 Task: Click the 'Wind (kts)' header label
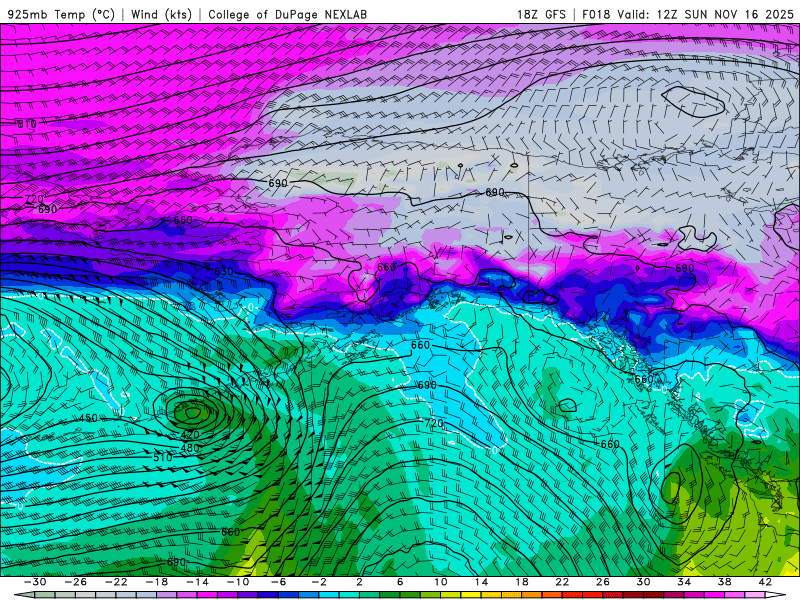pos(161,14)
